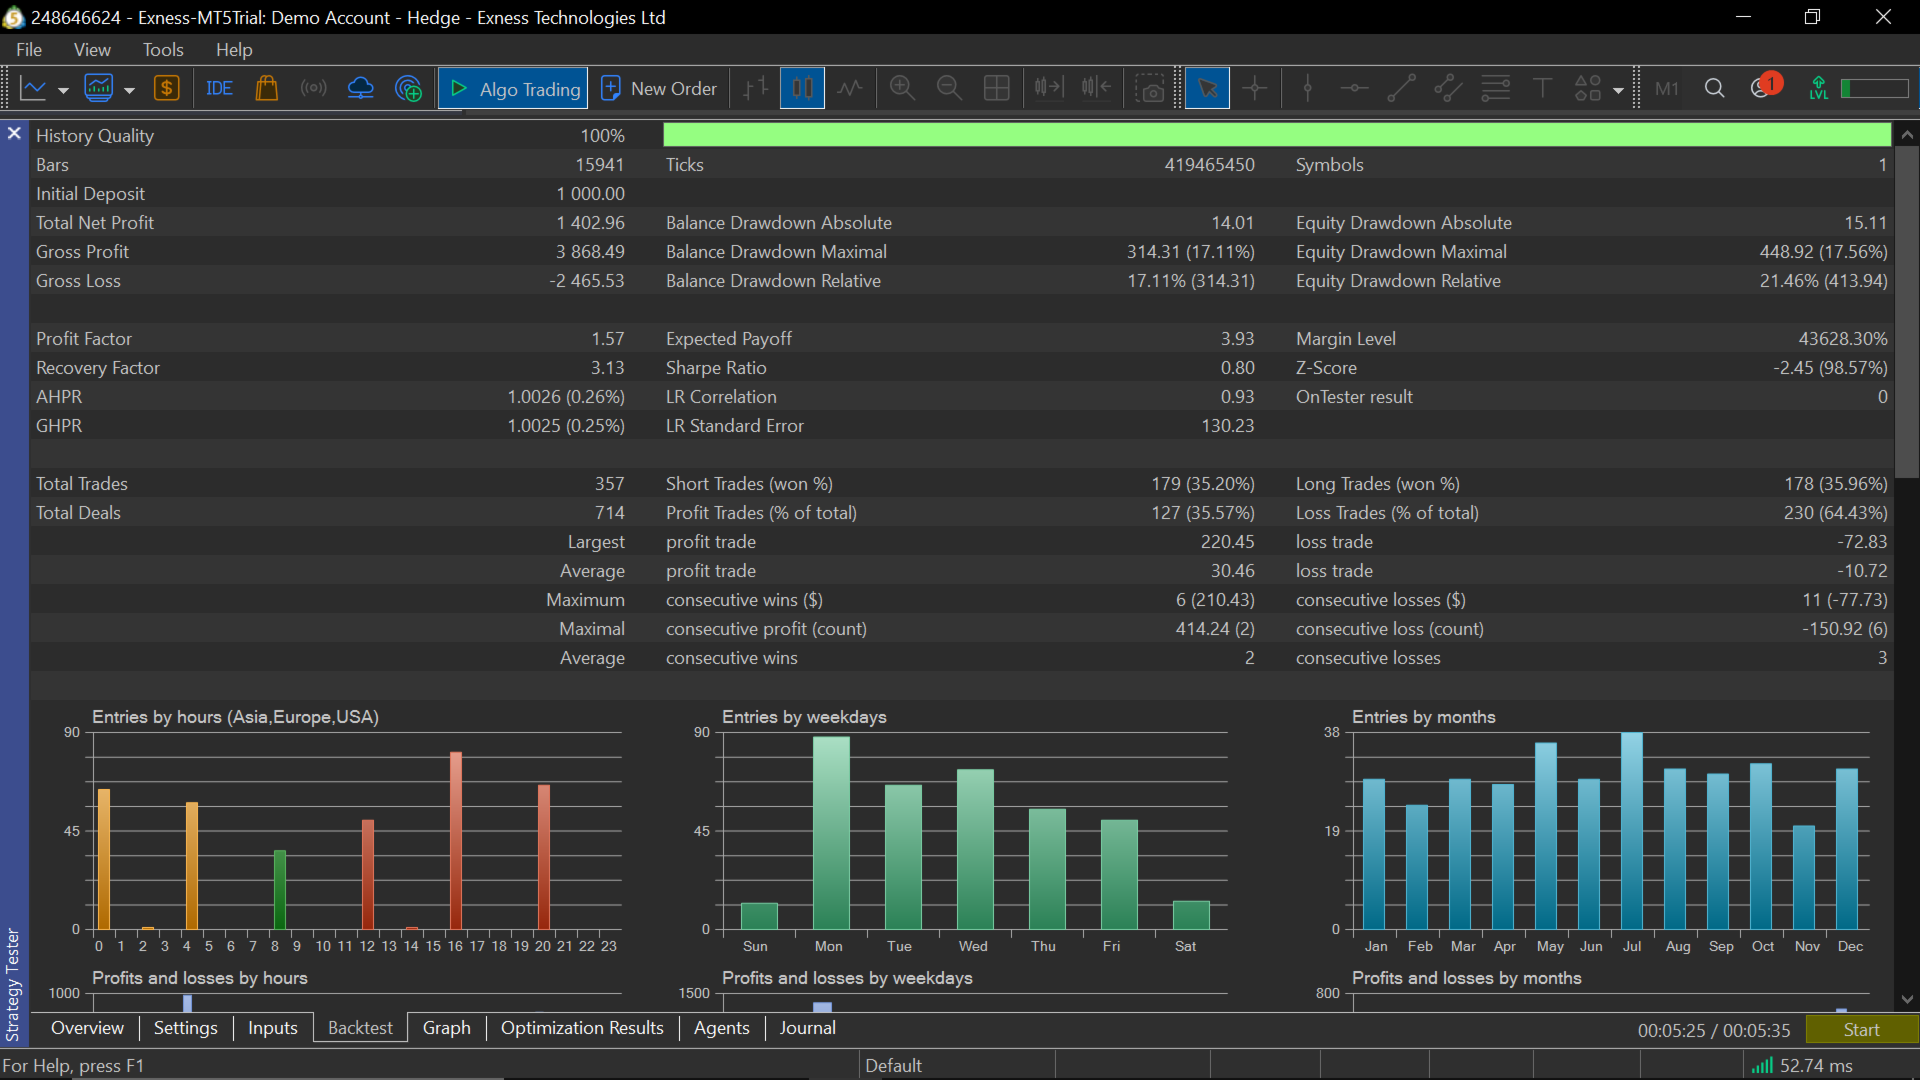Expand the shapes objects dropdown arrow

[1618, 90]
